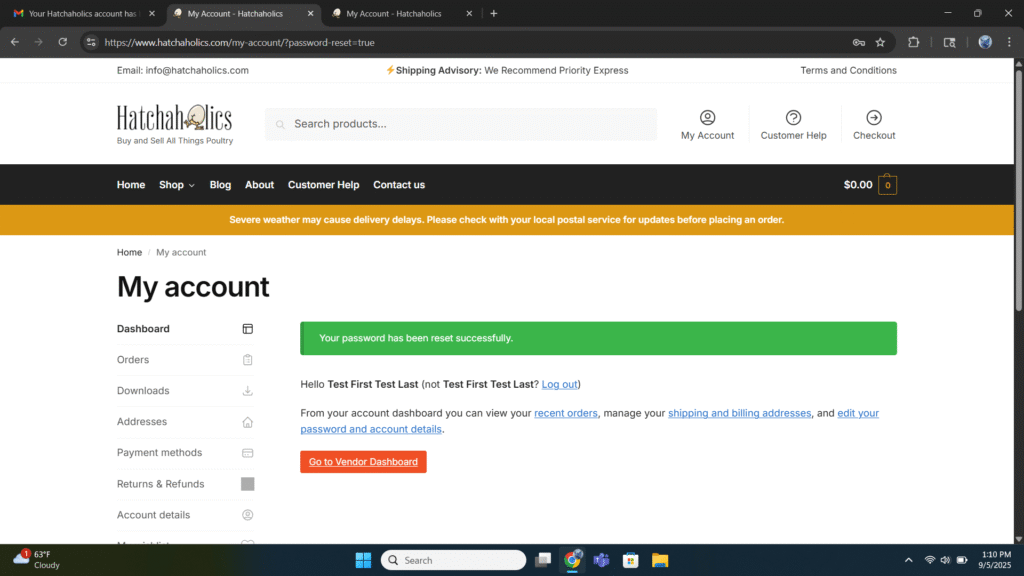The image size is (1024, 576).
Task: Click the browser address bar URL
Action: [240, 42]
